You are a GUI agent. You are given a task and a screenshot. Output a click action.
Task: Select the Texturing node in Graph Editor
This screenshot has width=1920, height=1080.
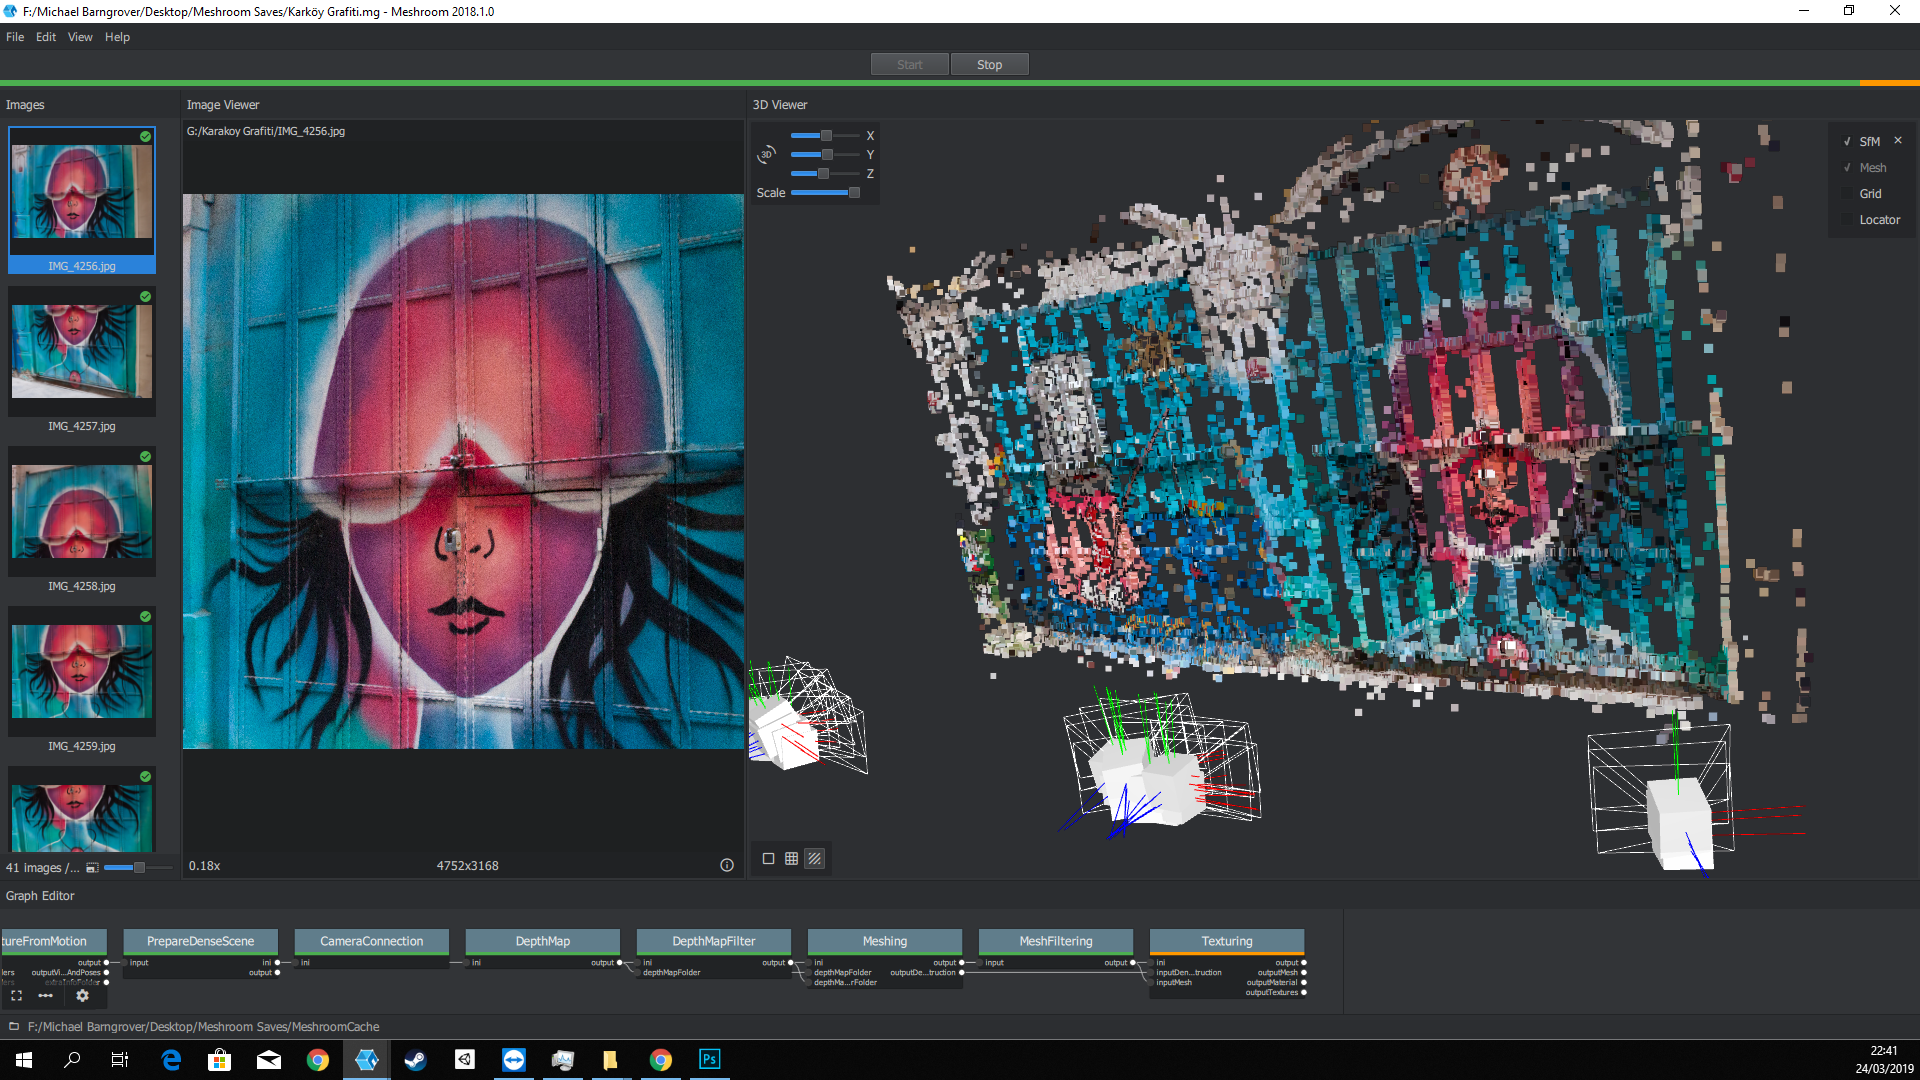pos(1227,941)
